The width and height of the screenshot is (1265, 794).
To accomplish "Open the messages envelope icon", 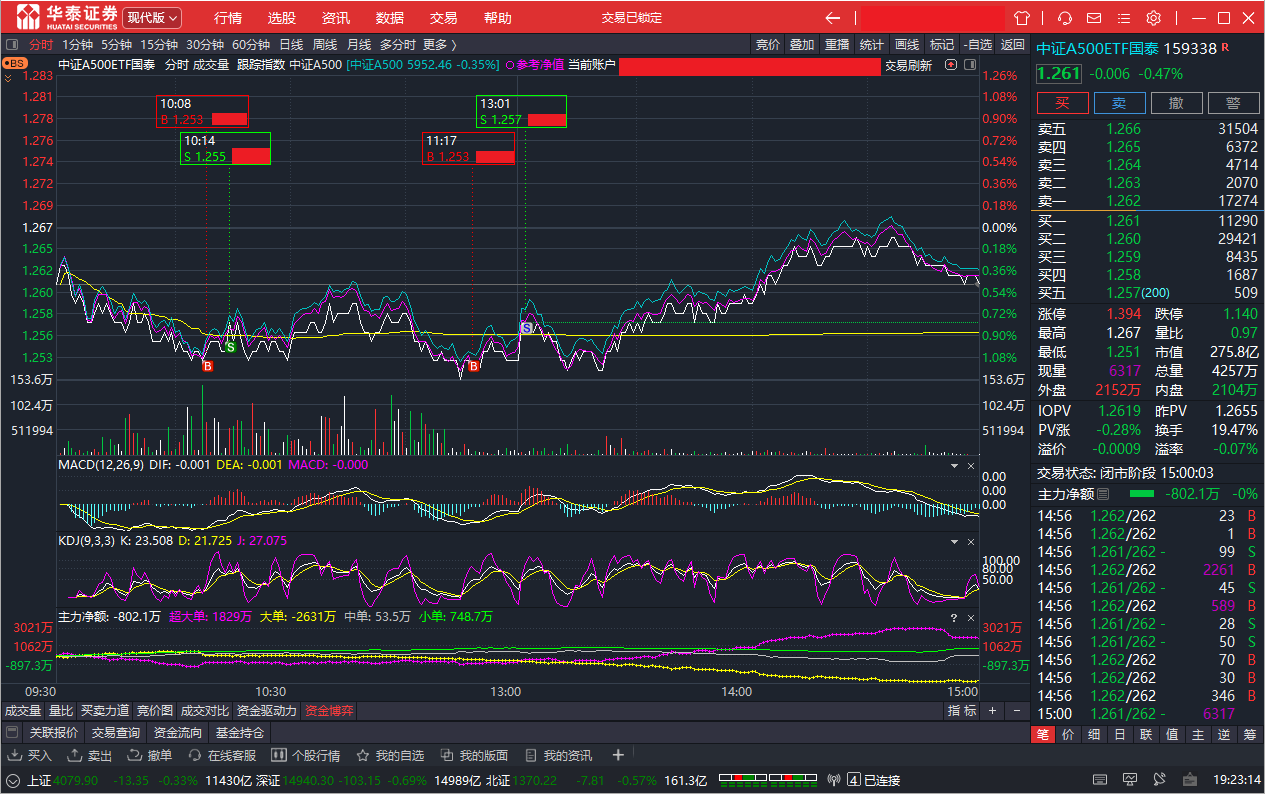I will [1094, 18].
